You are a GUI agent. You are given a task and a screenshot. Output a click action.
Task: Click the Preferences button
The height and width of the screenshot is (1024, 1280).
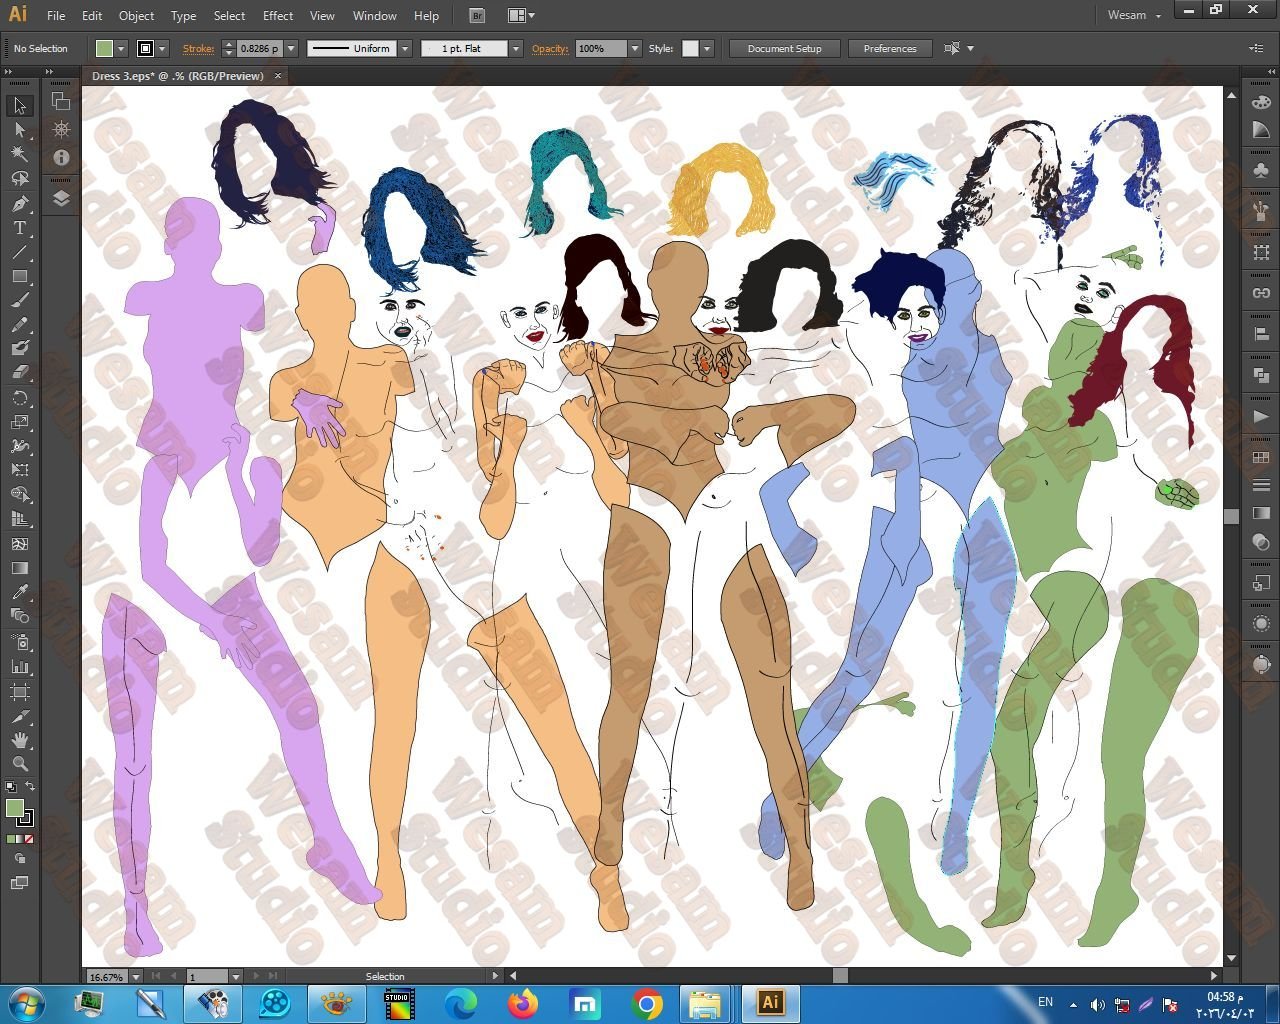890,48
